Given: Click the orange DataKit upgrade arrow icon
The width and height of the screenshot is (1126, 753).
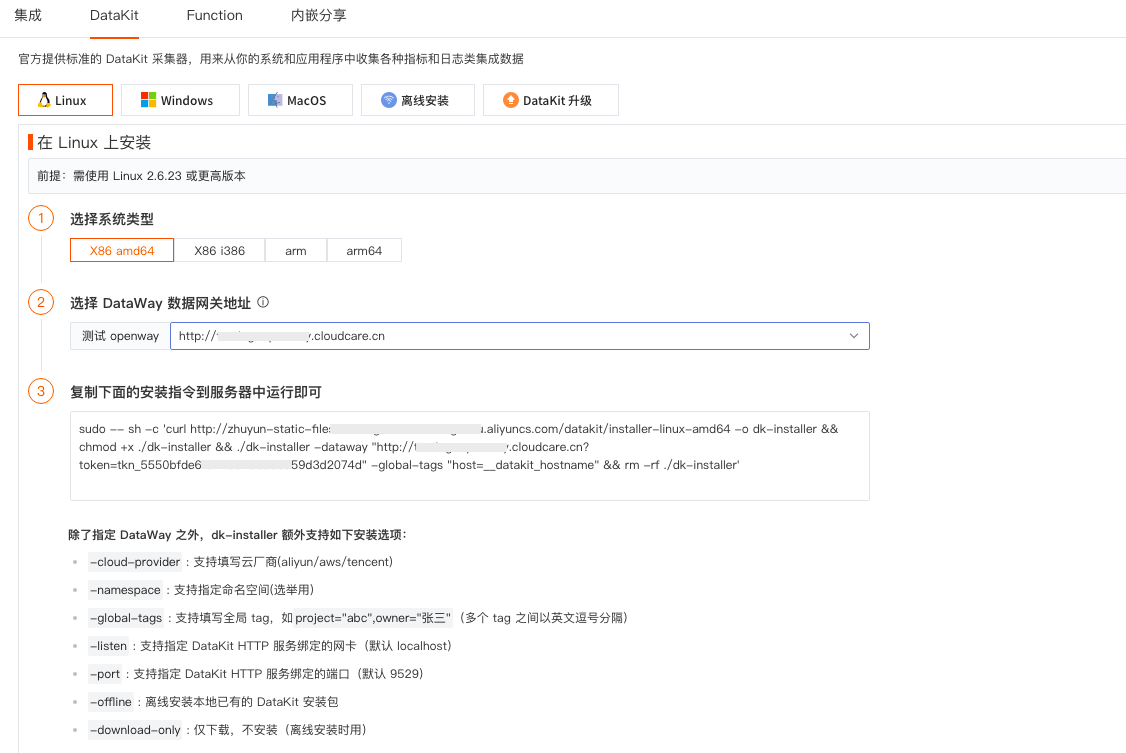Looking at the screenshot, I should coord(511,100).
